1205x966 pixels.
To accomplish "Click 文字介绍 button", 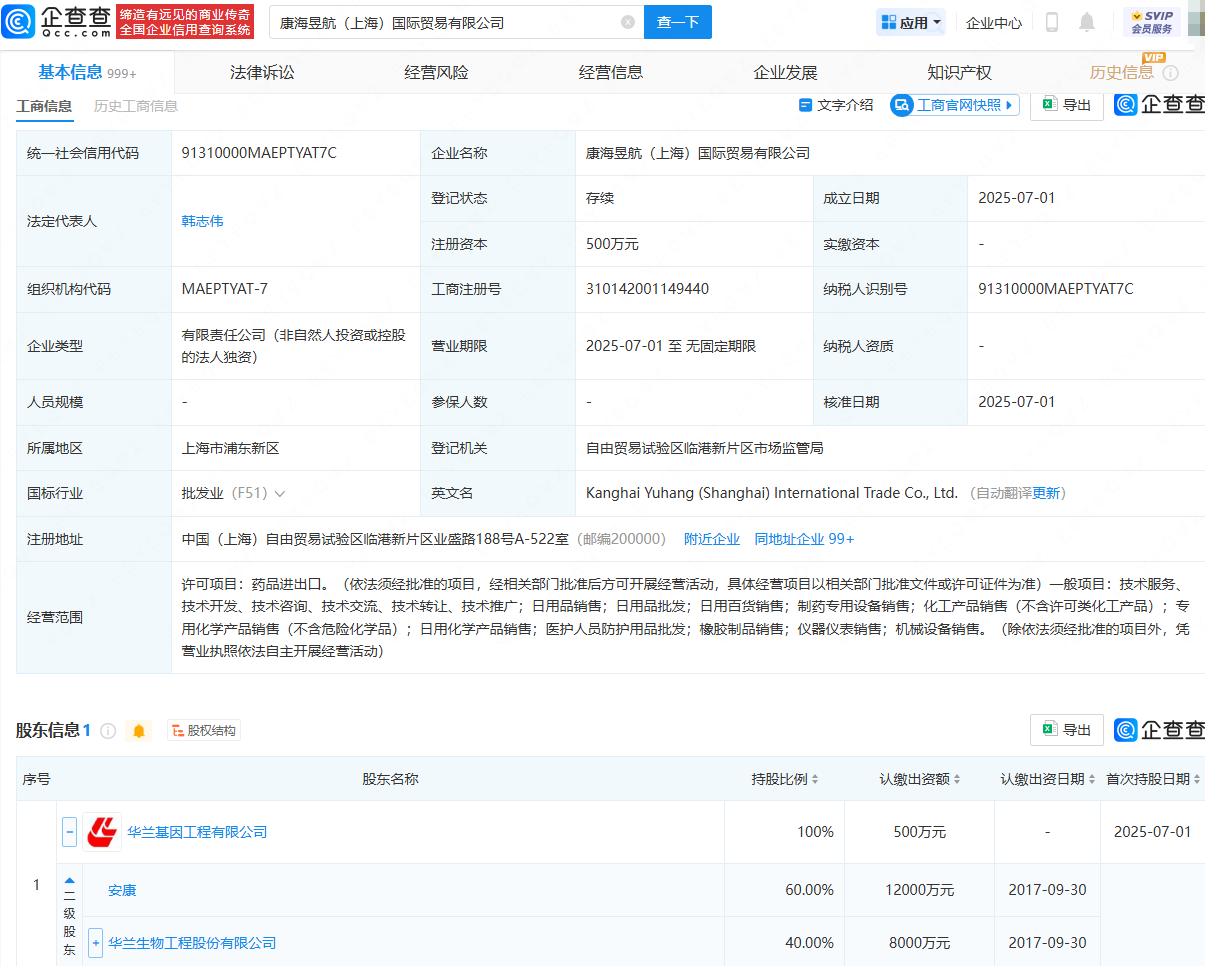I will 836,105.
